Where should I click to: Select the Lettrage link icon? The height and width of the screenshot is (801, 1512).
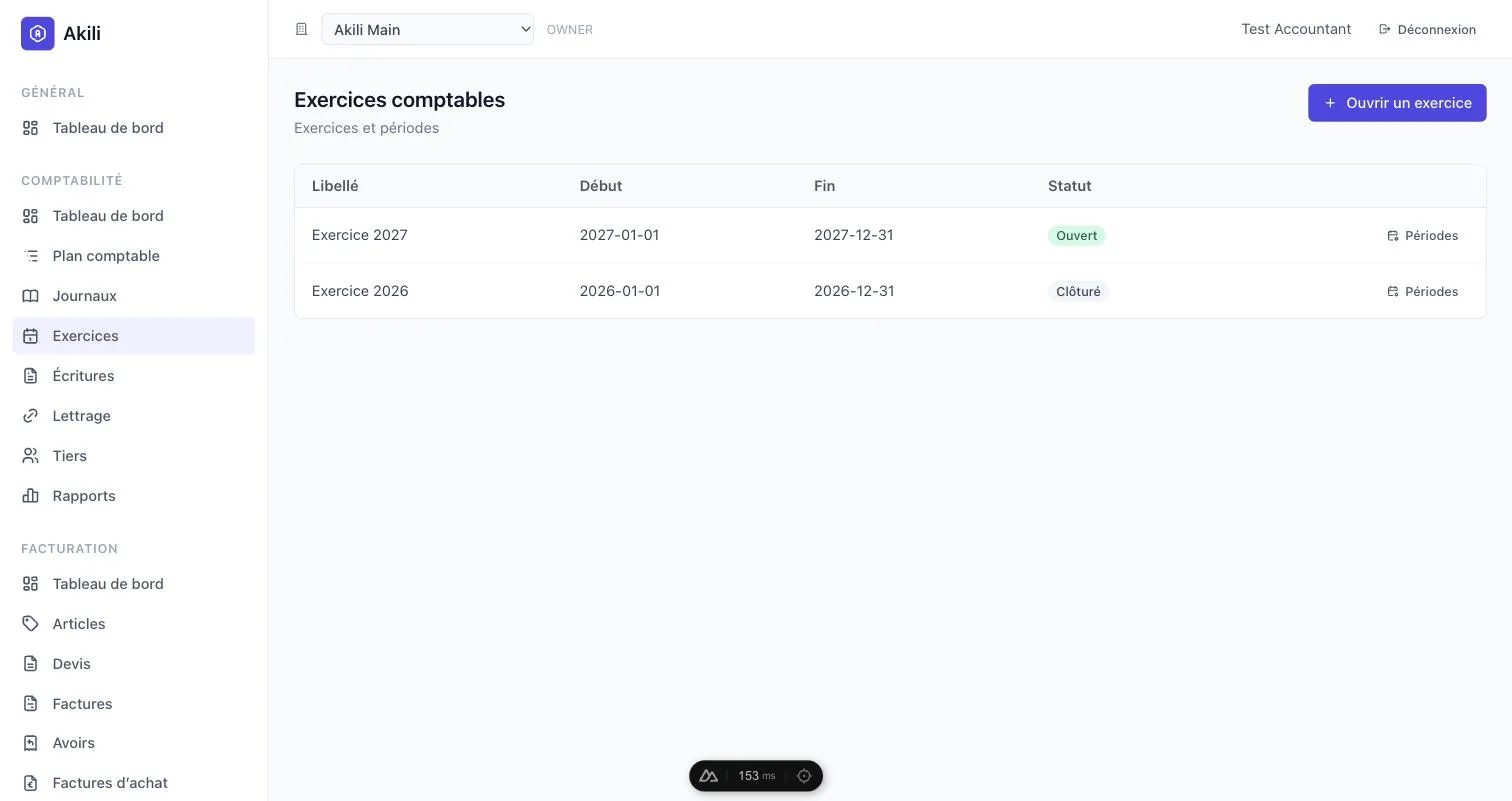click(31, 416)
